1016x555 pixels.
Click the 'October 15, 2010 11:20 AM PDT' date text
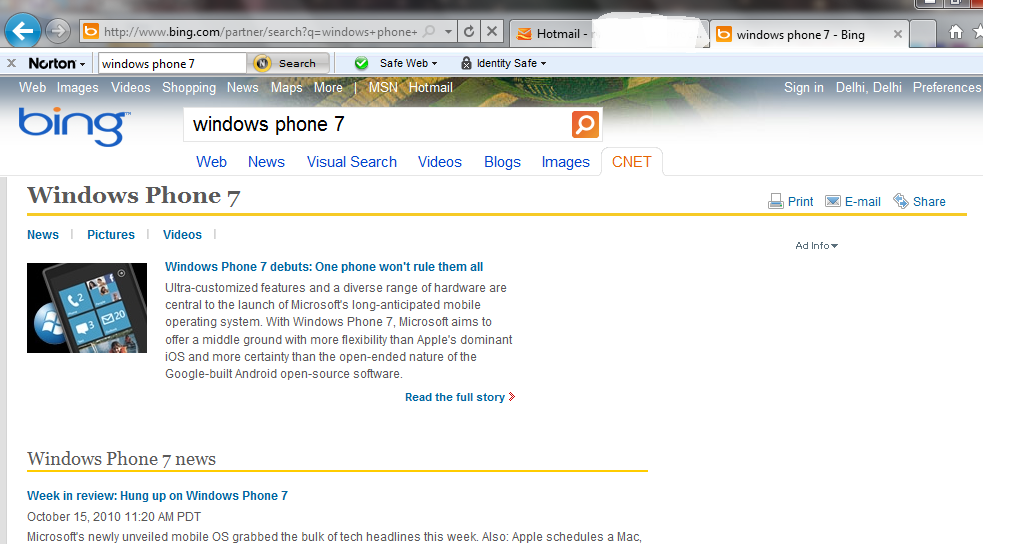(114, 517)
